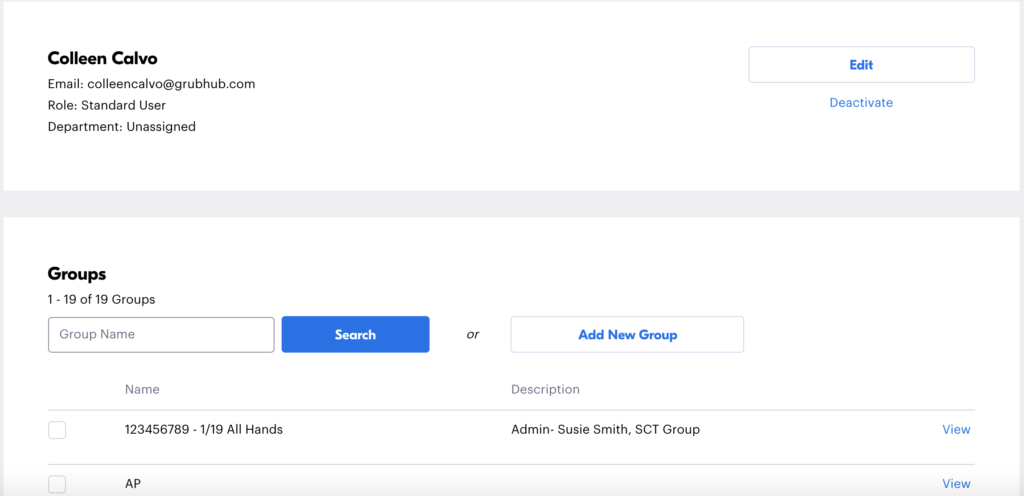1024x496 pixels.
Task: Click the Role: Standard User line
Action: click(x=106, y=105)
